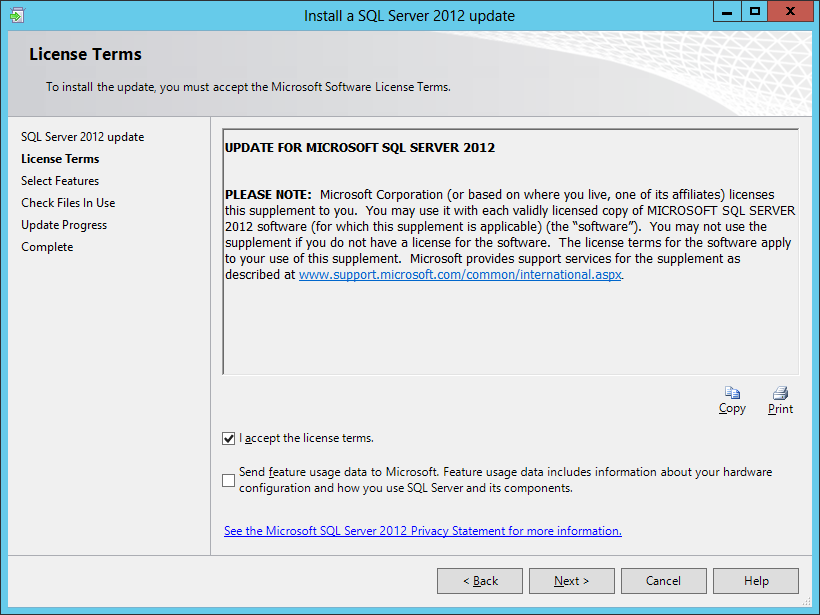Open the SQL Server 2012 Privacy Statement link

(x=423, y=531)
